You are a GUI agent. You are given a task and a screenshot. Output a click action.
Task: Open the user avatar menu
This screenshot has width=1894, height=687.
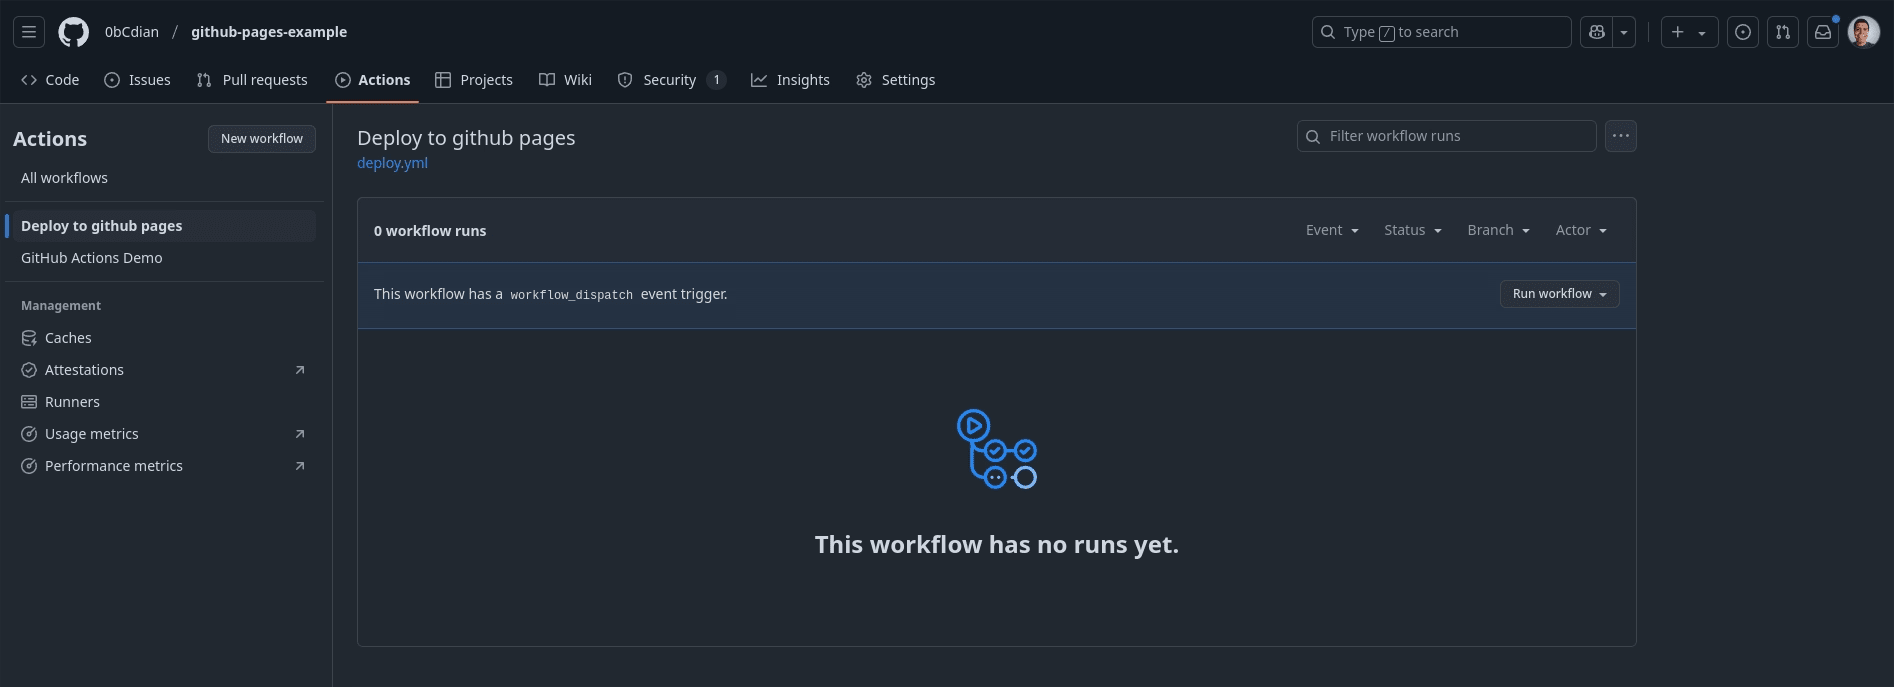click(x=1864, y=32)
